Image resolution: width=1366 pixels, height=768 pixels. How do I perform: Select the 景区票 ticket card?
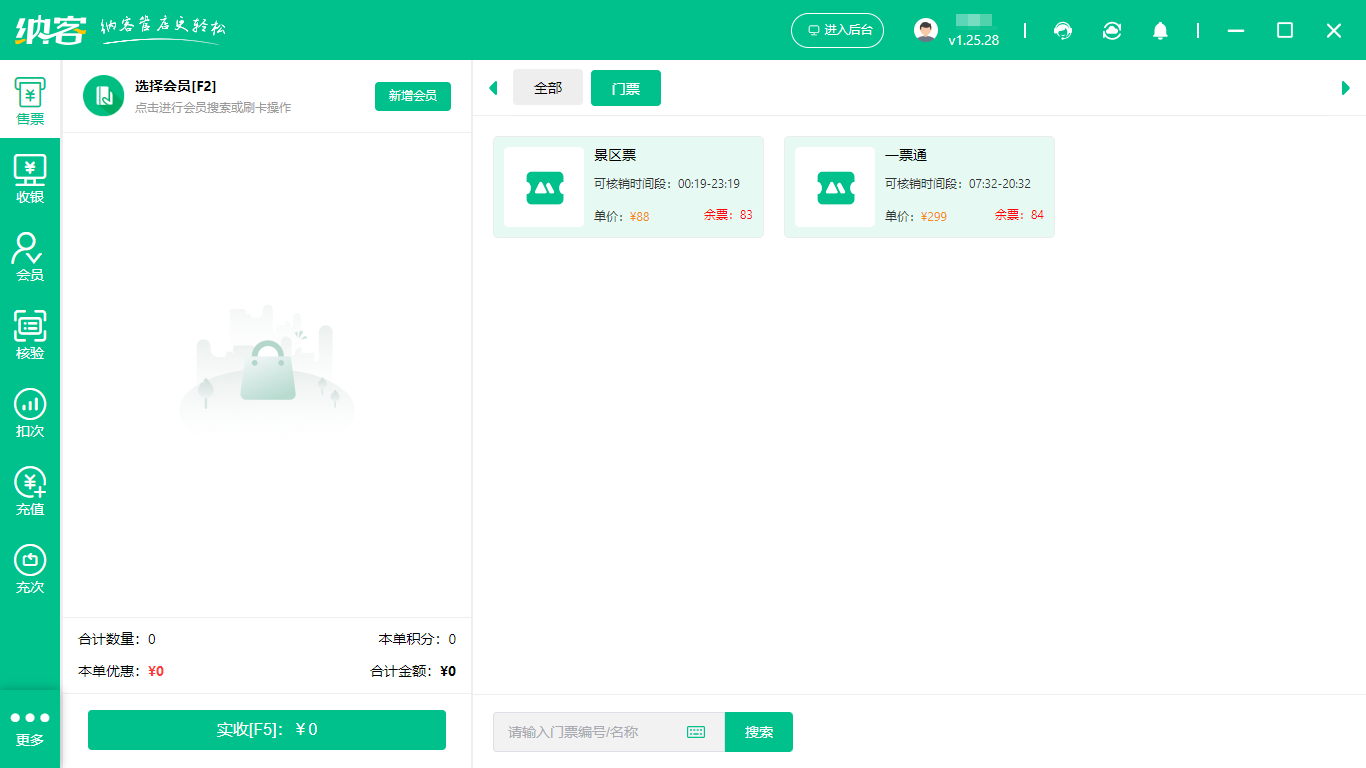[628, 186]
